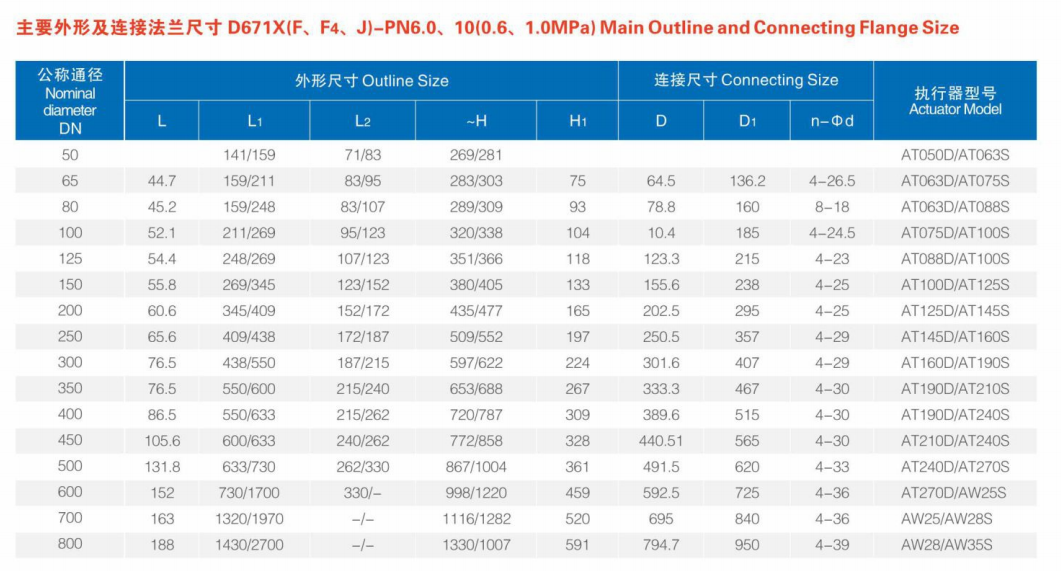Click the DN 450 row label
The image size is (1061, 571).
click(70, 441)
